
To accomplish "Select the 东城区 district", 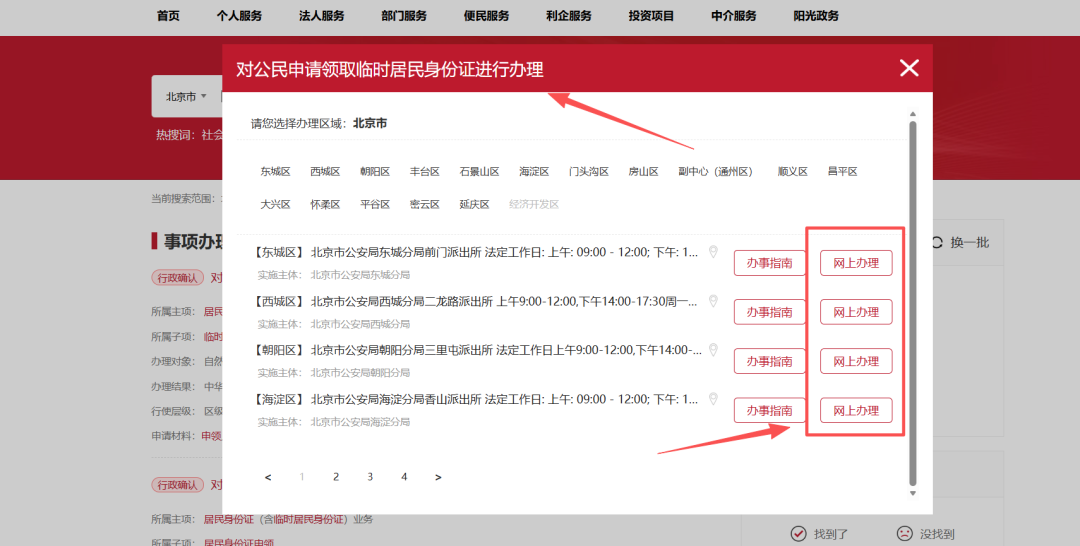I will (x=276, y=171).
